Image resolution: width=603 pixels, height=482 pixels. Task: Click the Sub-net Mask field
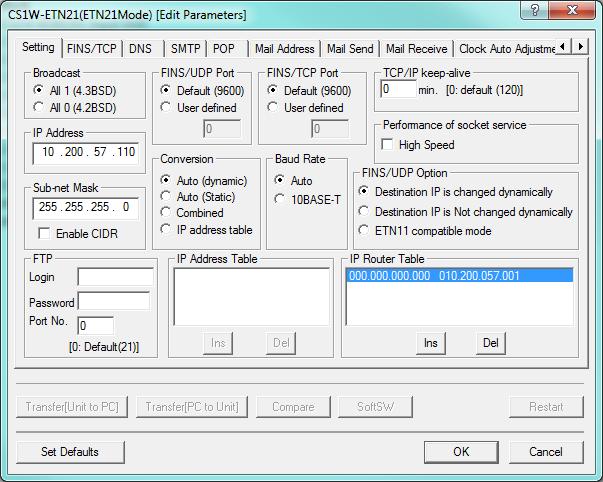tap(85, 208)
